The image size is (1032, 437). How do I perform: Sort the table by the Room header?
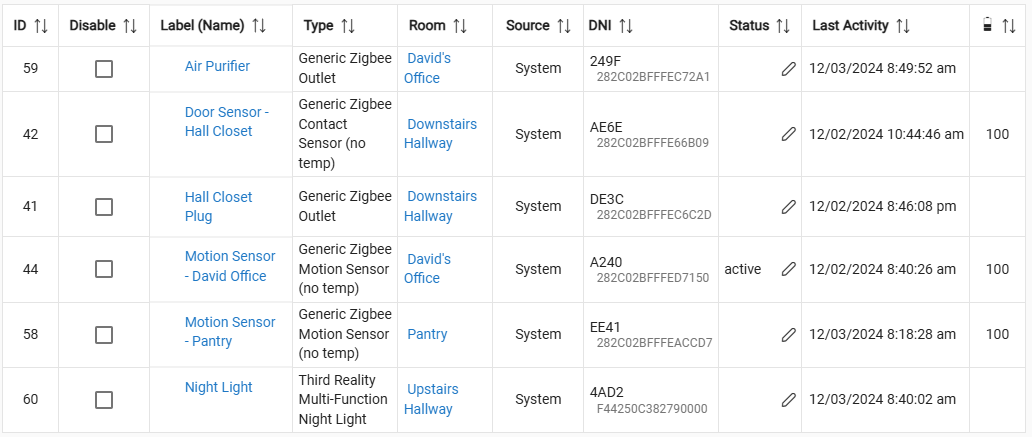click(x=460, y=26)
